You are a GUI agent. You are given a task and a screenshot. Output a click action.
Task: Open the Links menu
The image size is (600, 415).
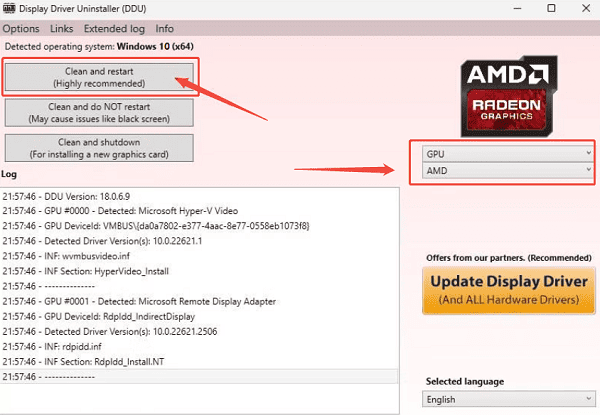[x=61, y=29]
